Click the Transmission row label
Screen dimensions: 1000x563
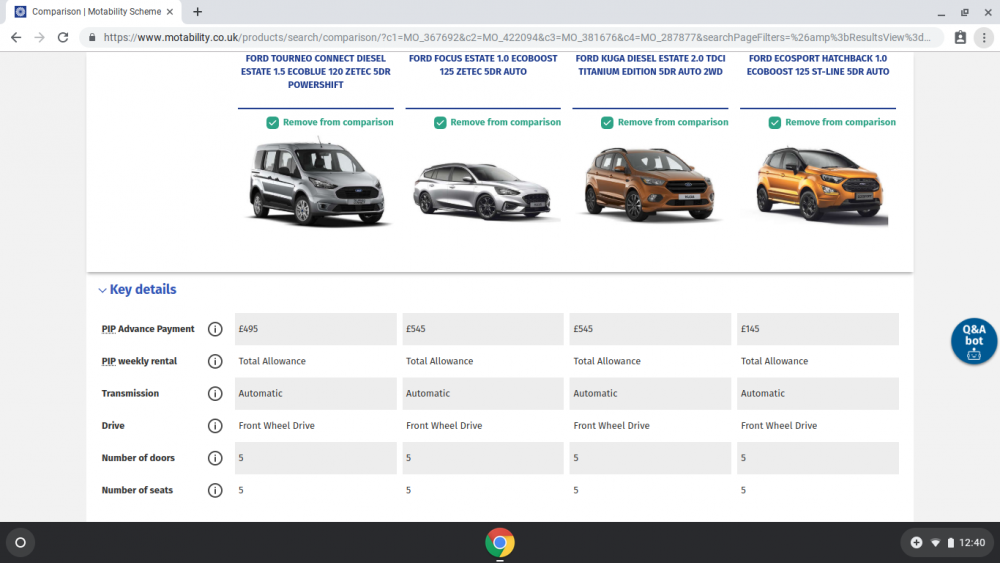130,393
